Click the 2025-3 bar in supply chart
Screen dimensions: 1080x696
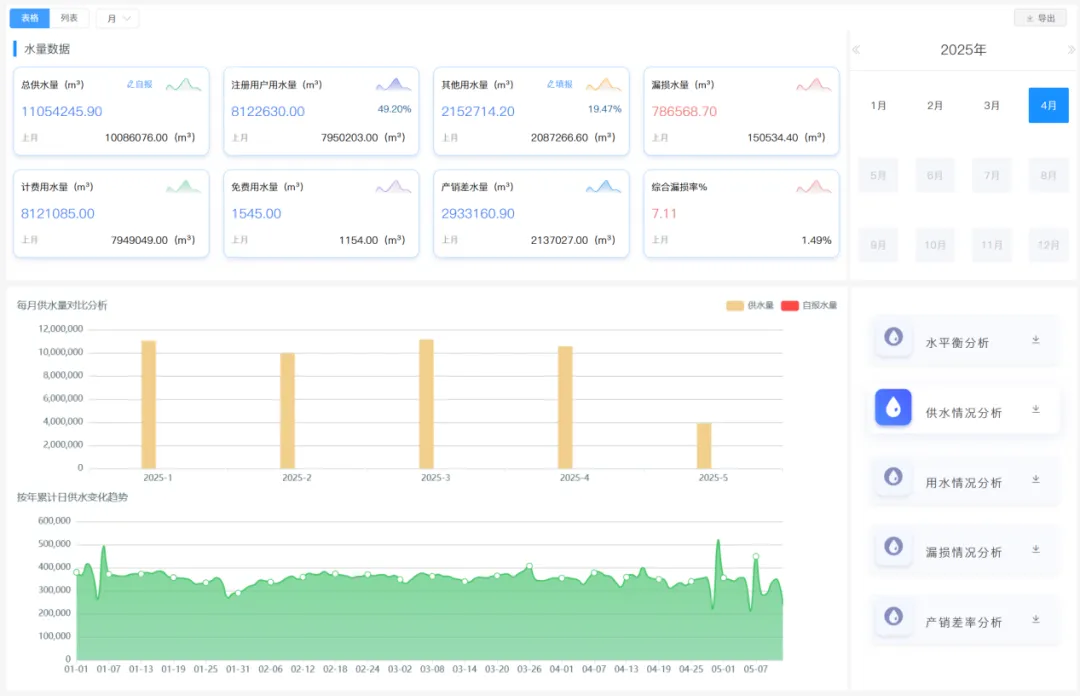pos(426,403)
